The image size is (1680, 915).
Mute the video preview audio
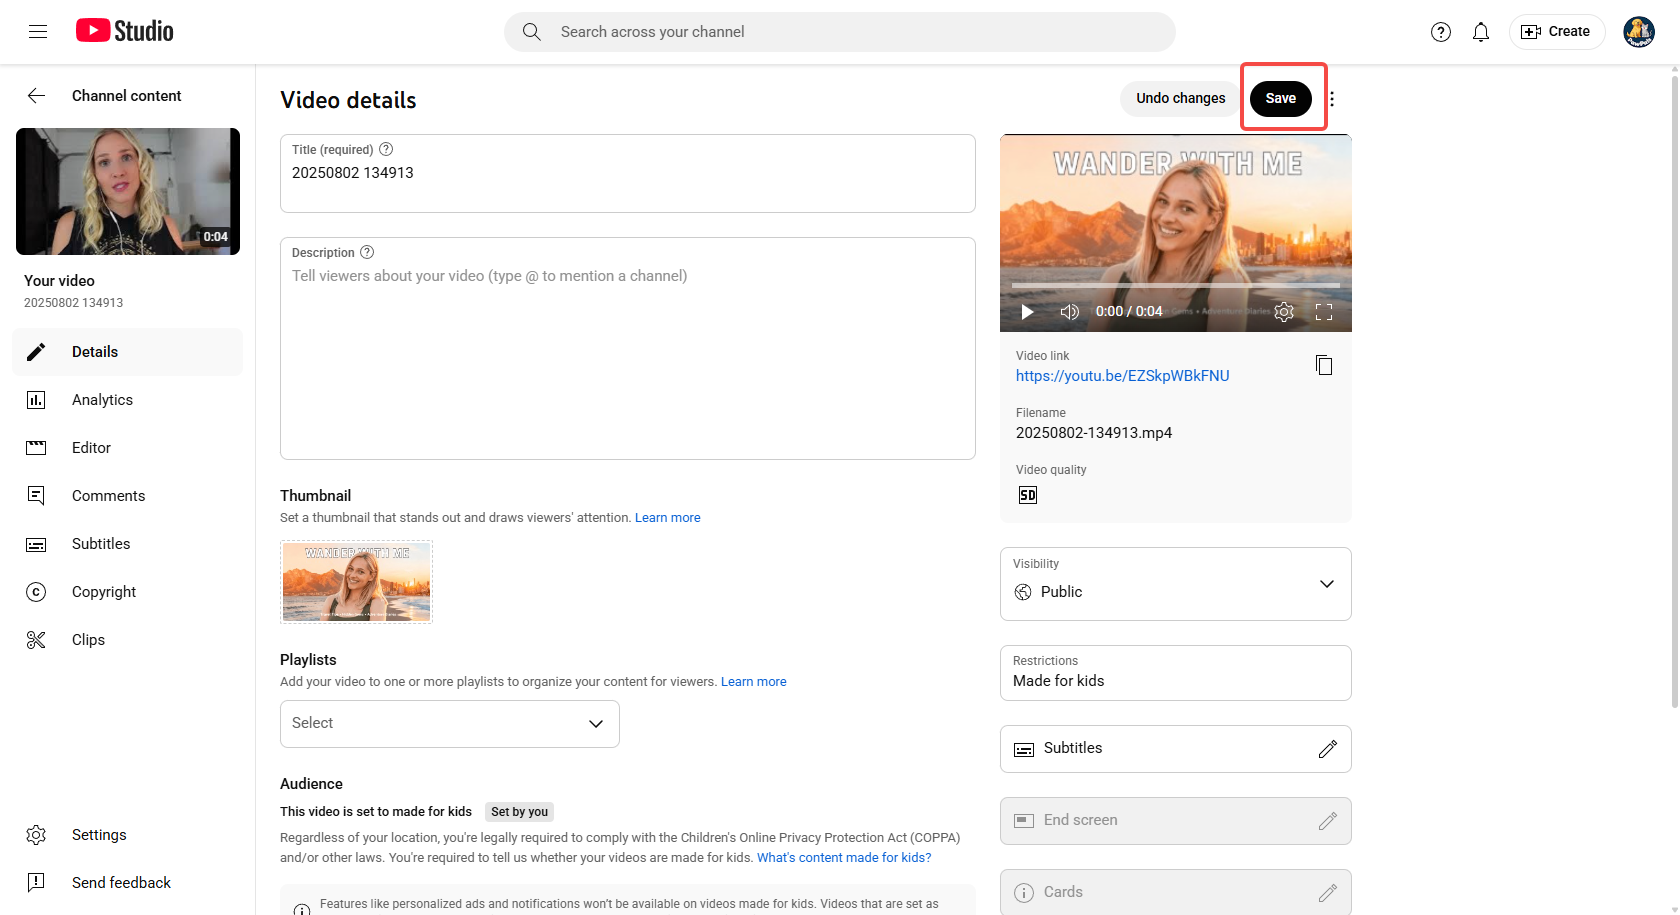(1069, 311)
